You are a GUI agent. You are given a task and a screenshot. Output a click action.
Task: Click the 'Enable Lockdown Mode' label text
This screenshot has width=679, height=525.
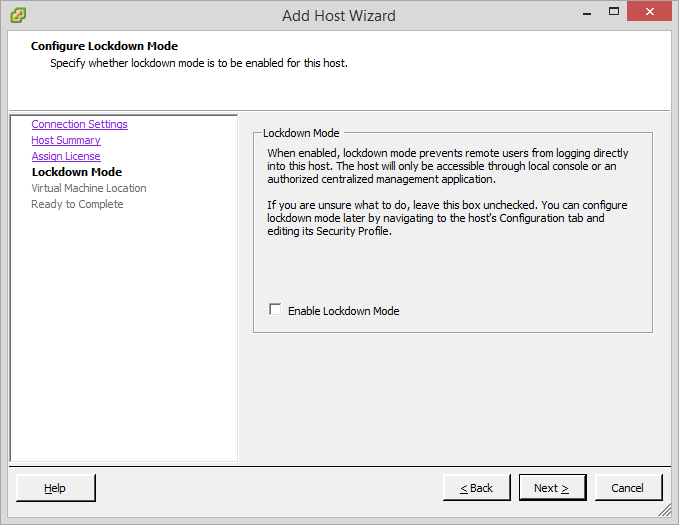[x=343, y=311]
